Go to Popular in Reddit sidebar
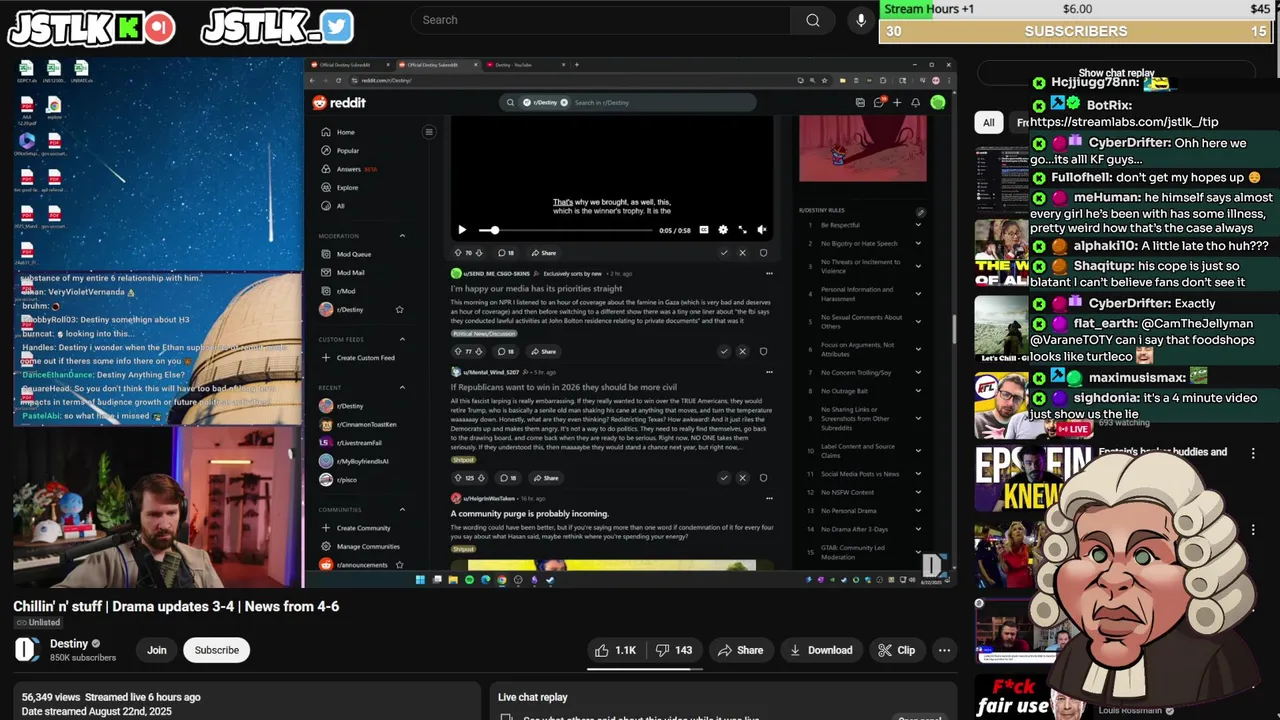Viewport: 1280px width, 720px height. pyautogui.click(x=339, y=151)
